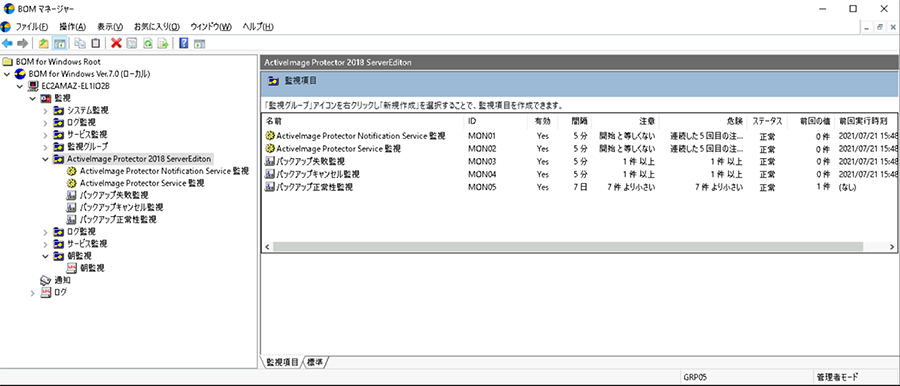Open the ウィンドウ(W) menu

211,26
